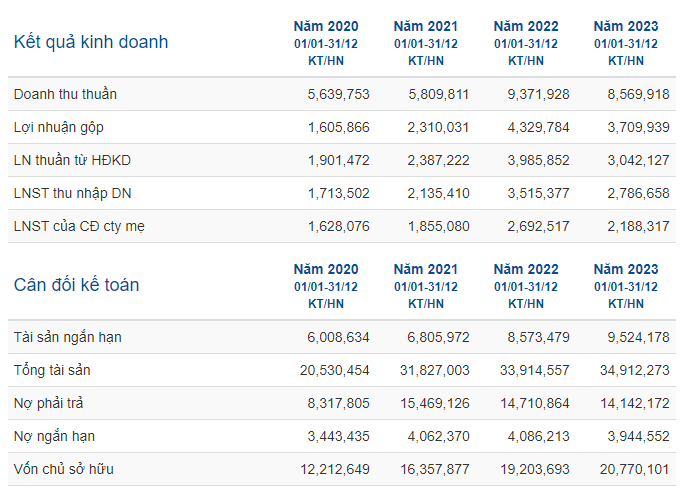Click the 2020 Vốn chủ sở hữu value 12,212,649
680x489 pixels.
(x=334, y=469)
